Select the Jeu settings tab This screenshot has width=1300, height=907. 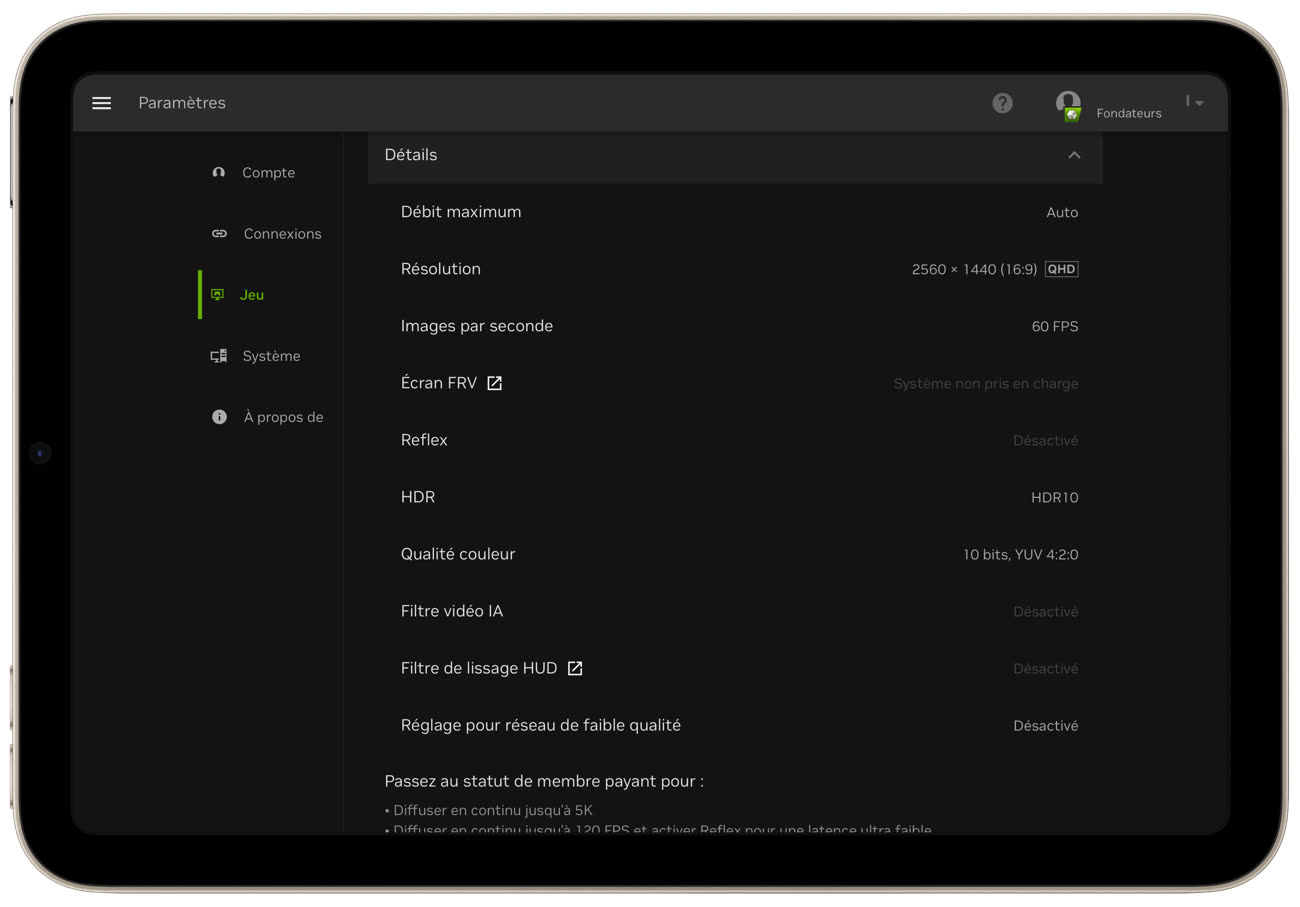251,295
